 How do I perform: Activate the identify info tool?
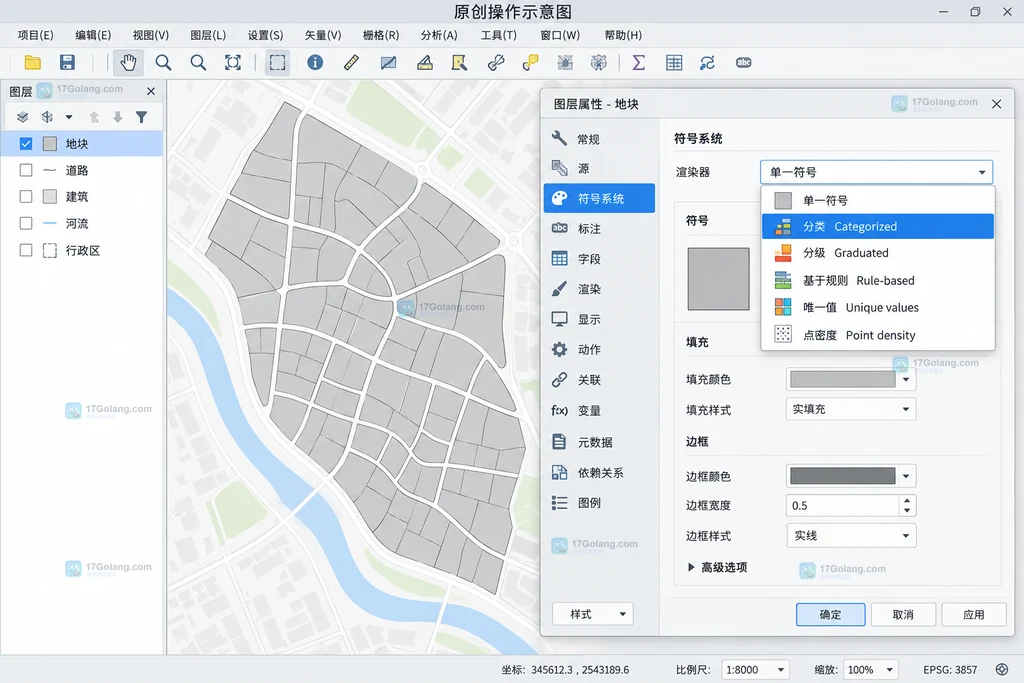[x=315, y=62]
